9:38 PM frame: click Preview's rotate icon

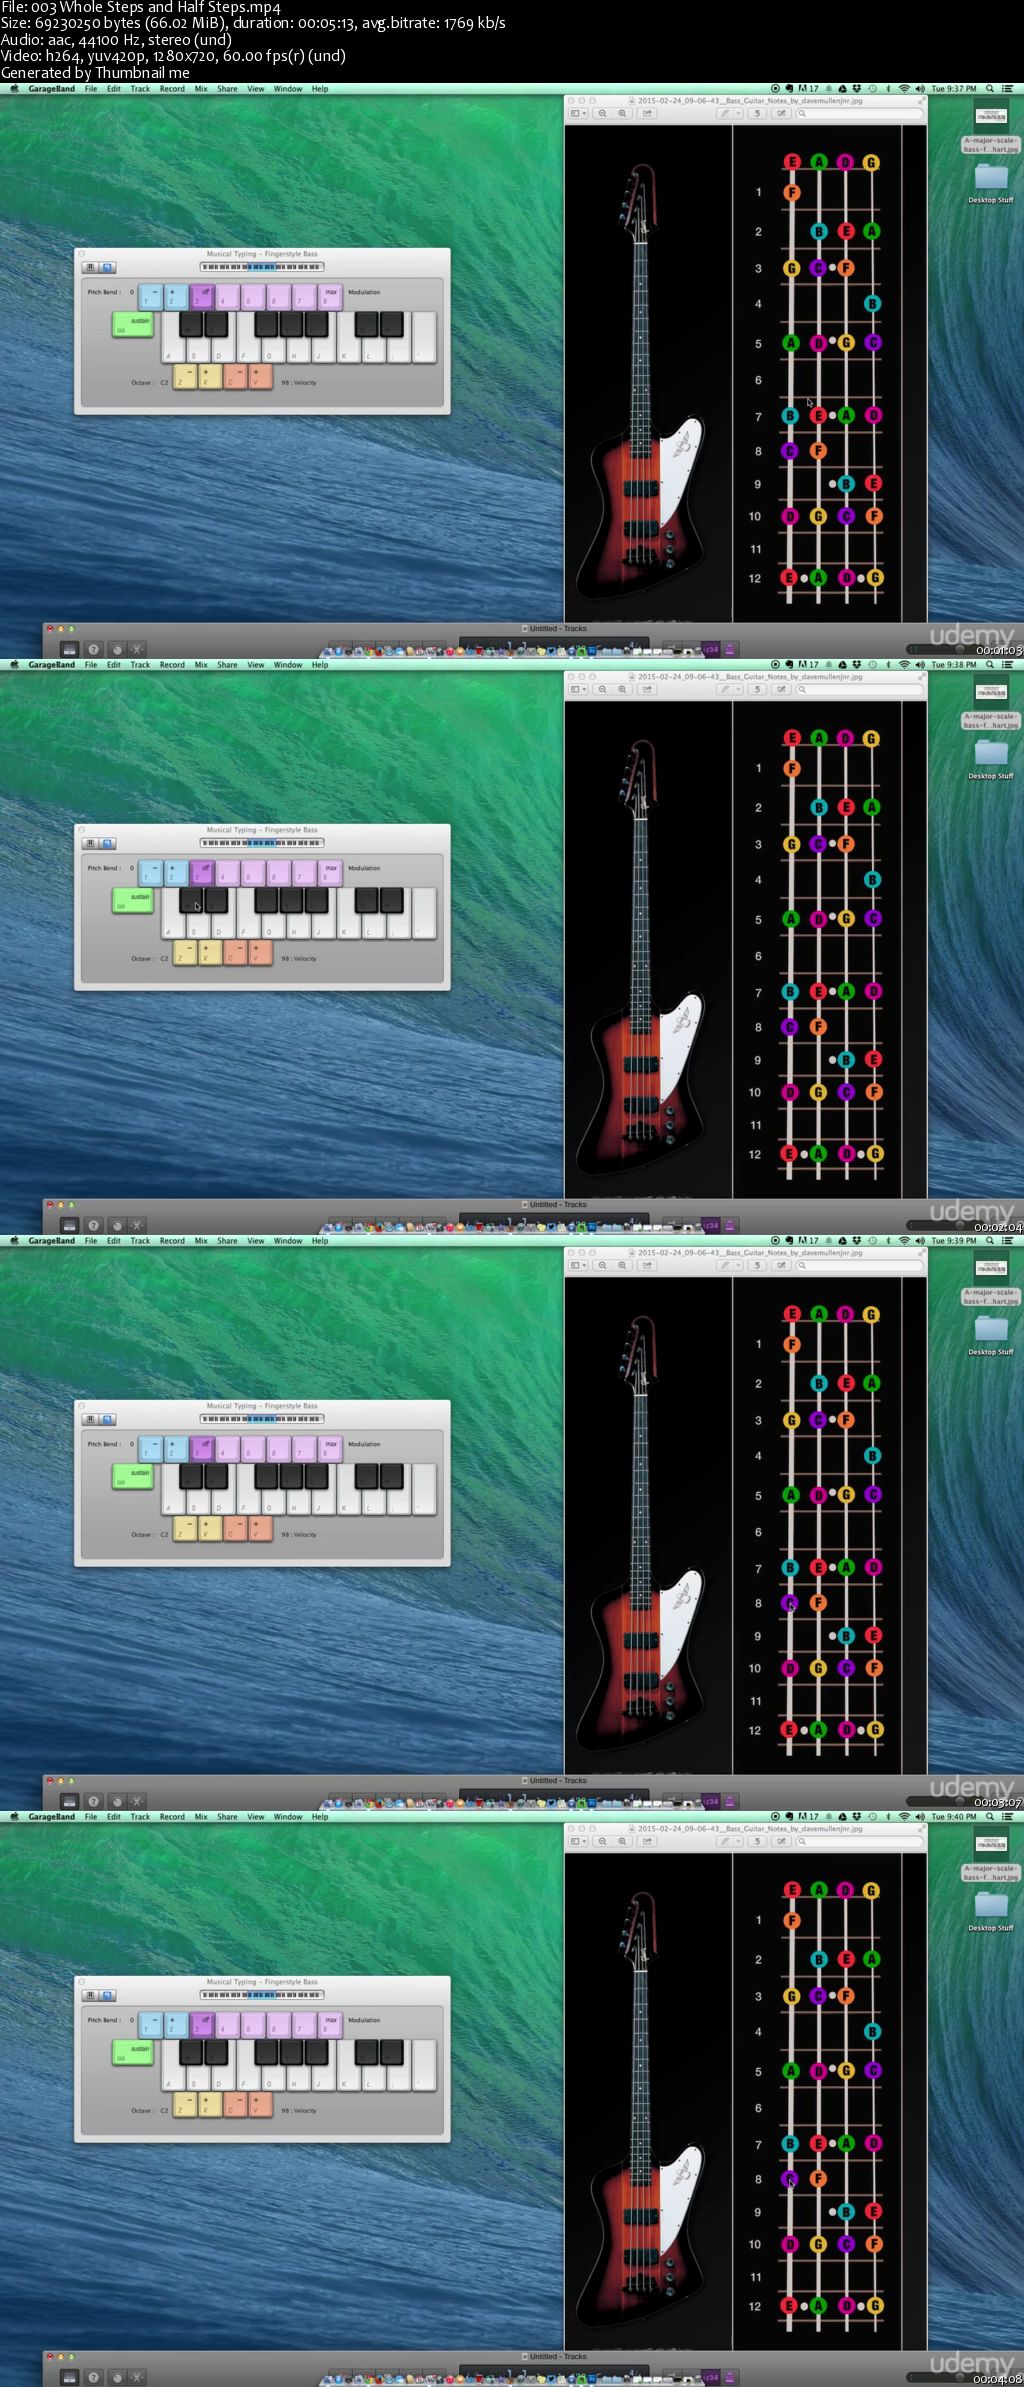[x=757, y=689]
